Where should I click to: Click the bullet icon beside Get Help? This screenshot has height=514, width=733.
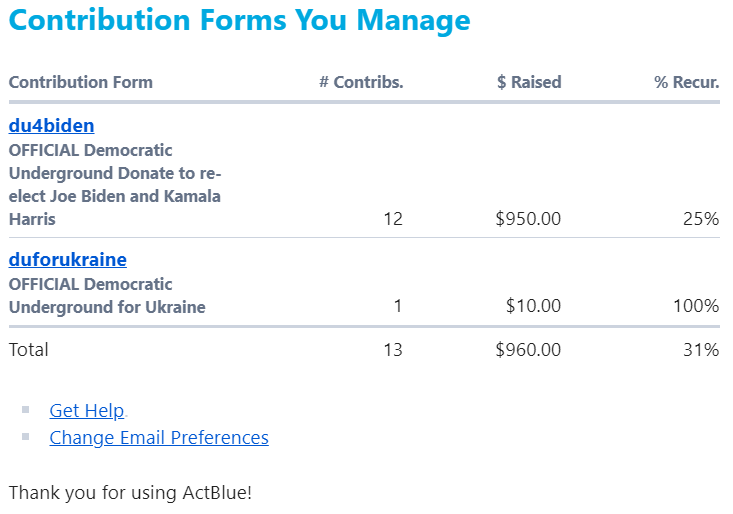click(26, 410)
